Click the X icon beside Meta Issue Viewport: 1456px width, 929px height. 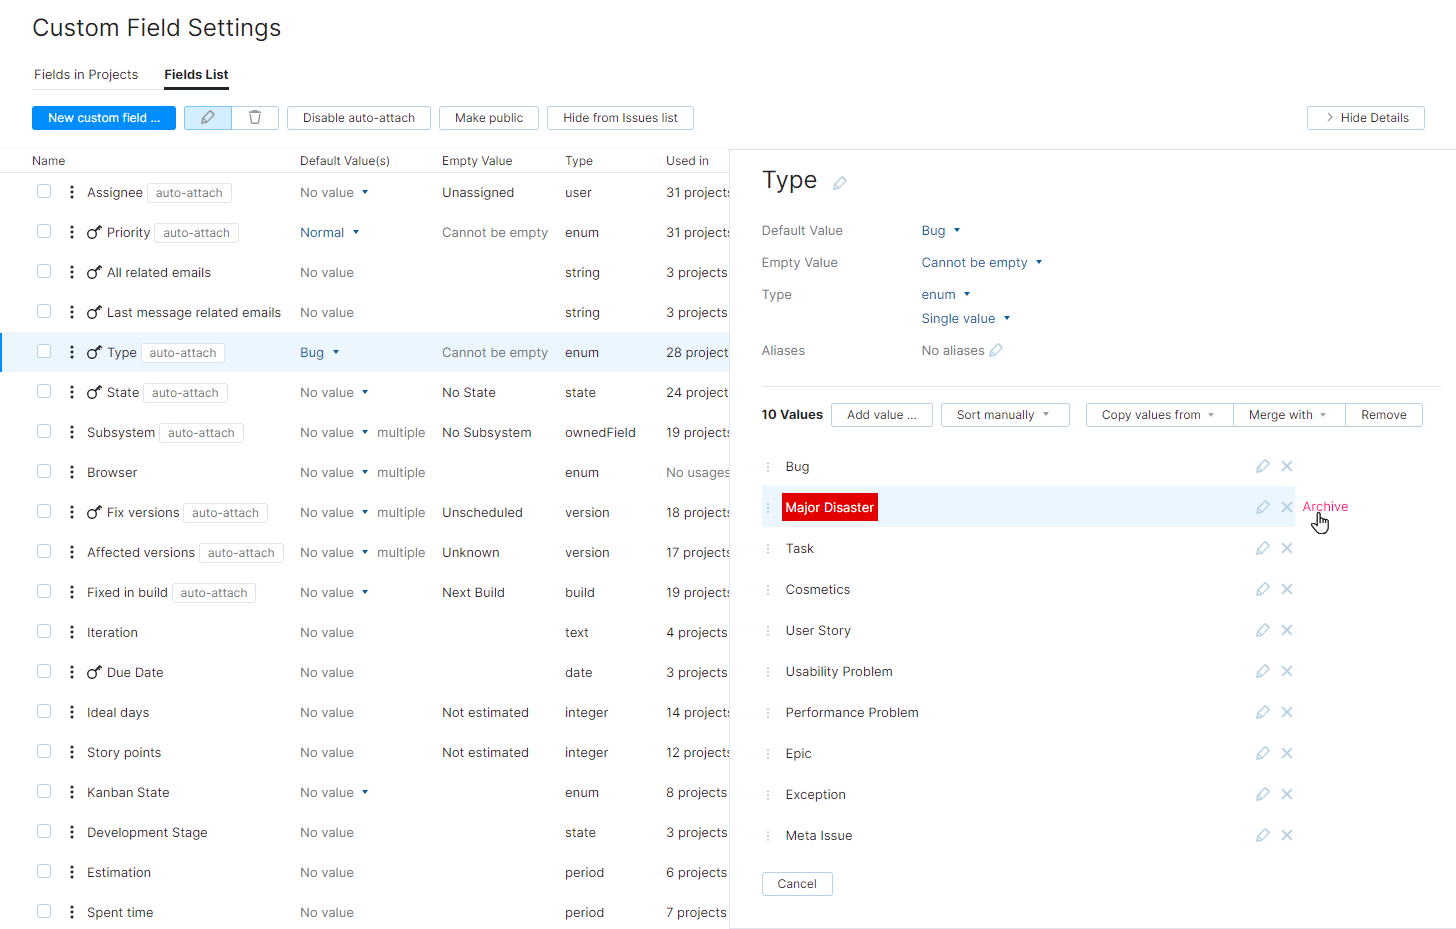pos(1287,834)
